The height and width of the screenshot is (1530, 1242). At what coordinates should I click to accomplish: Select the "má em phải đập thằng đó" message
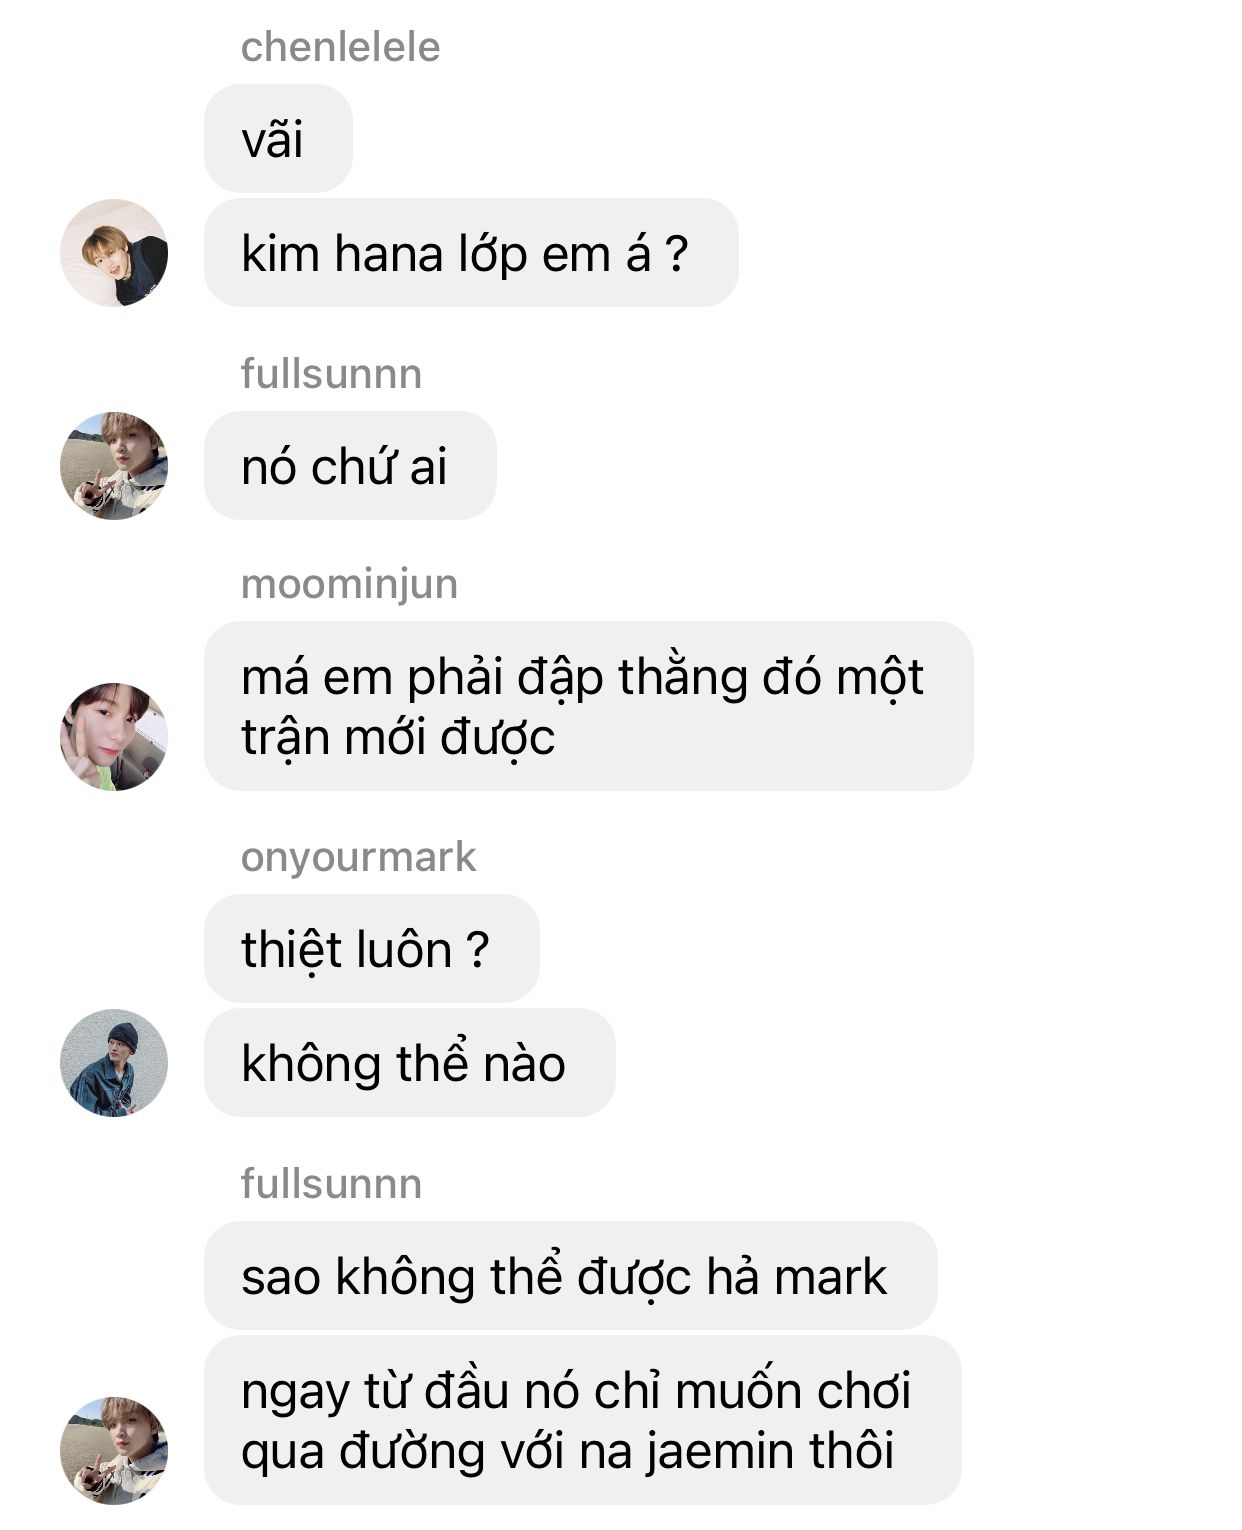[589, 706]
